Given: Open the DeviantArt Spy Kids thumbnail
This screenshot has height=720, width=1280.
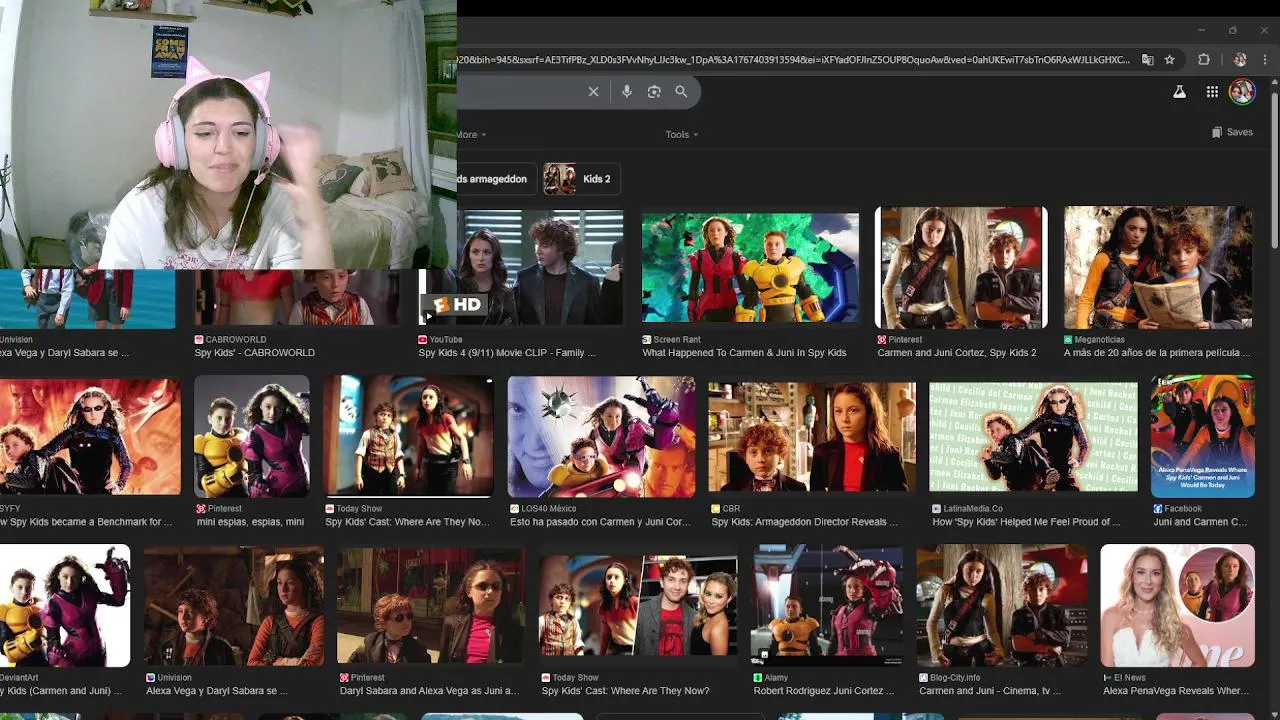Looking at the screenshot, I should (x=65, y=606).
